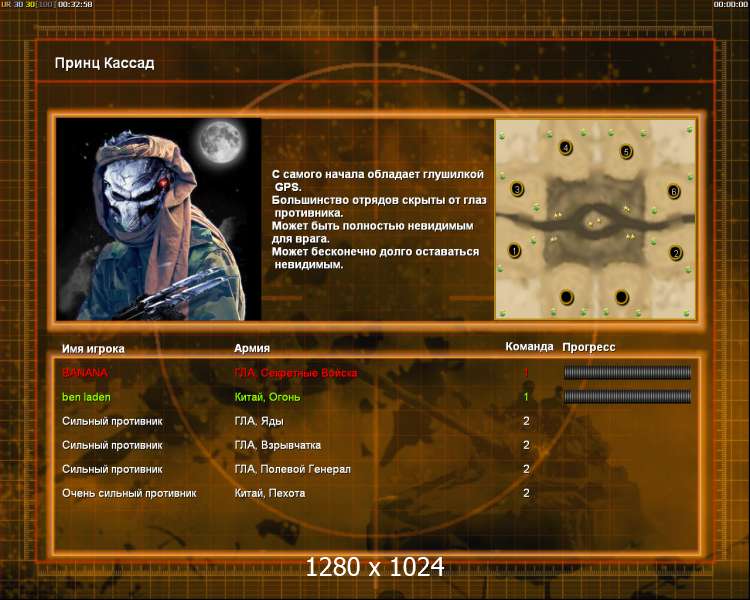Click start position 4 on the minimap
Image resolution: width=750 pixels, height=600 pixels.
[x=566, y=147]
